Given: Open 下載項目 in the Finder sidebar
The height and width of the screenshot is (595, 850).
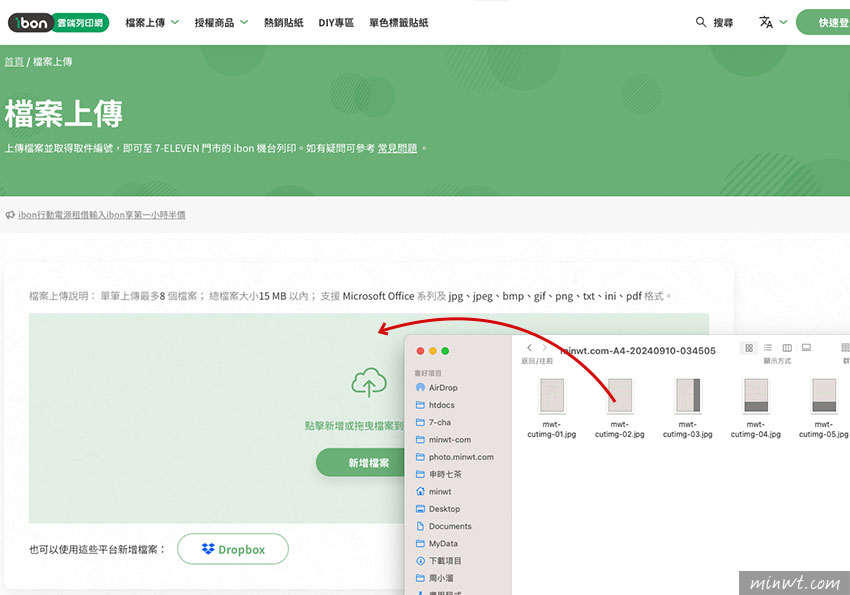Looking at the screenshot, I should click(439, 561).
